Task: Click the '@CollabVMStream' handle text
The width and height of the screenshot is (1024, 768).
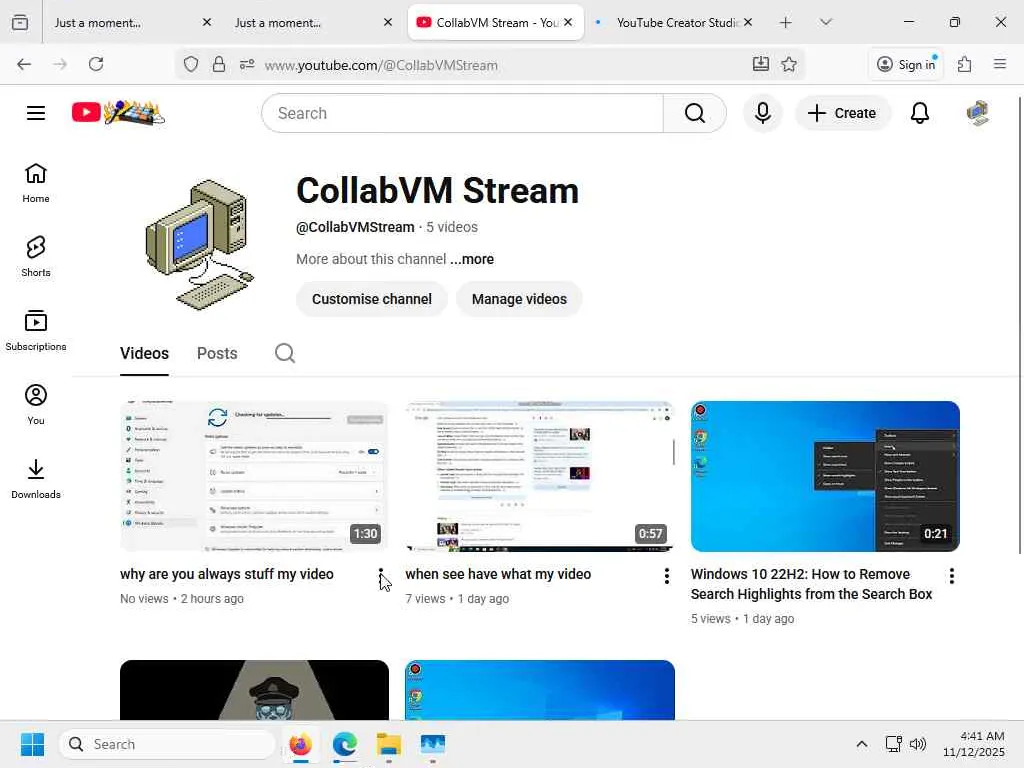Action: (x=355, y=227)
